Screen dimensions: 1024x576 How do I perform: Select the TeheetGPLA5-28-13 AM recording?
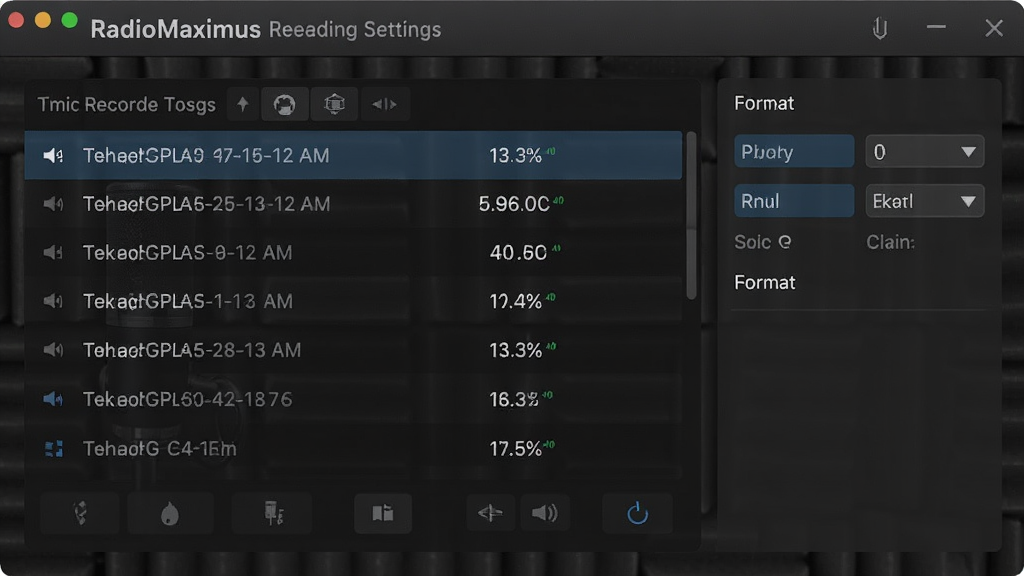(x=353, y=350)
